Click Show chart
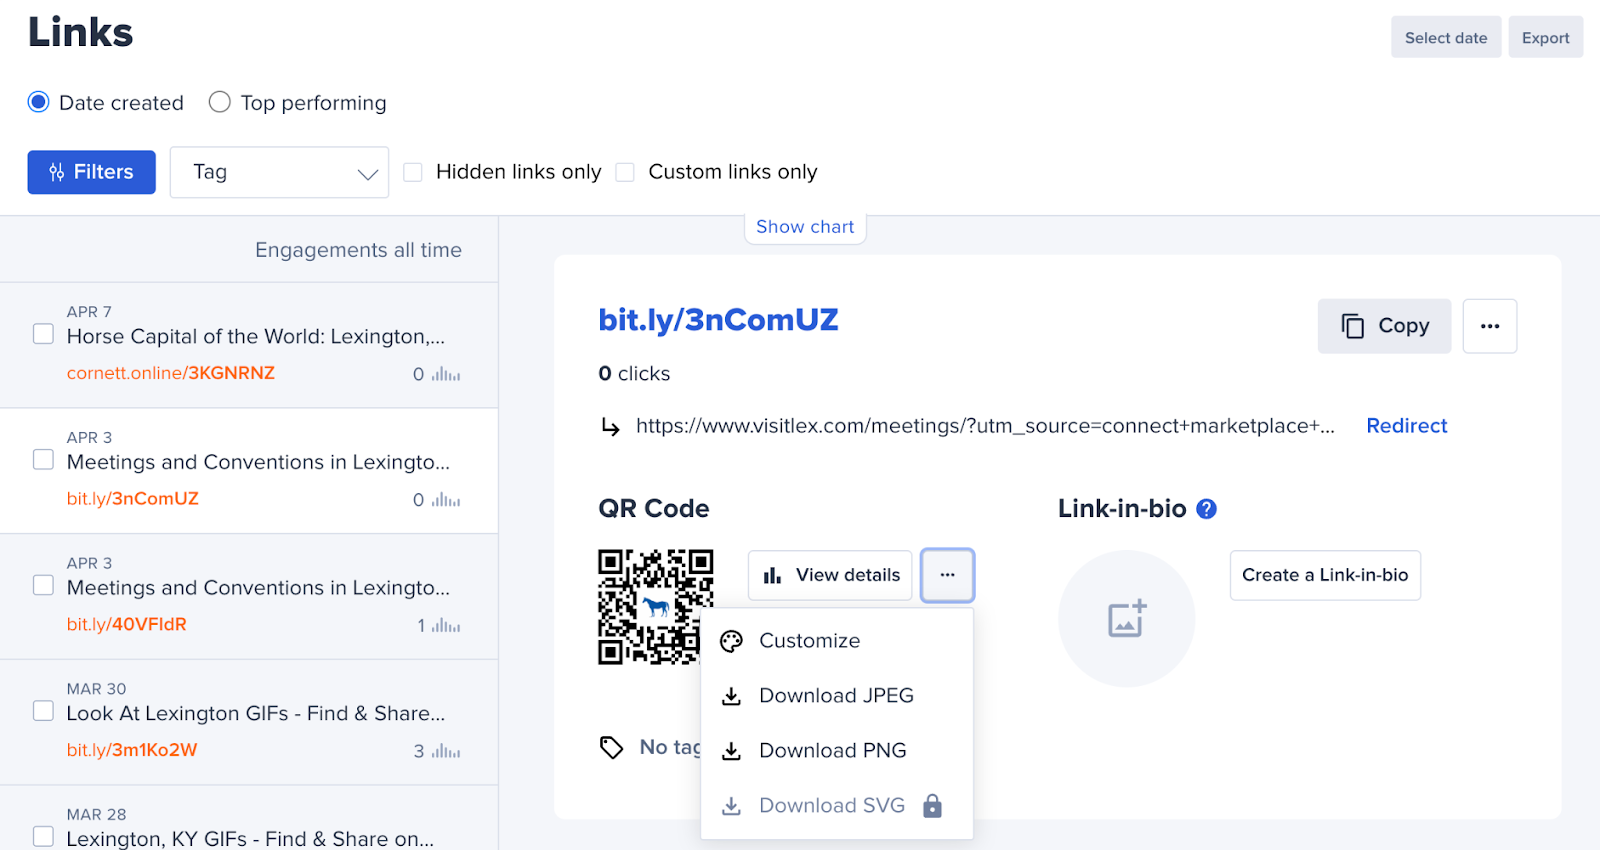This screenshot has height=850, width=1600. [x=805, y=227]
